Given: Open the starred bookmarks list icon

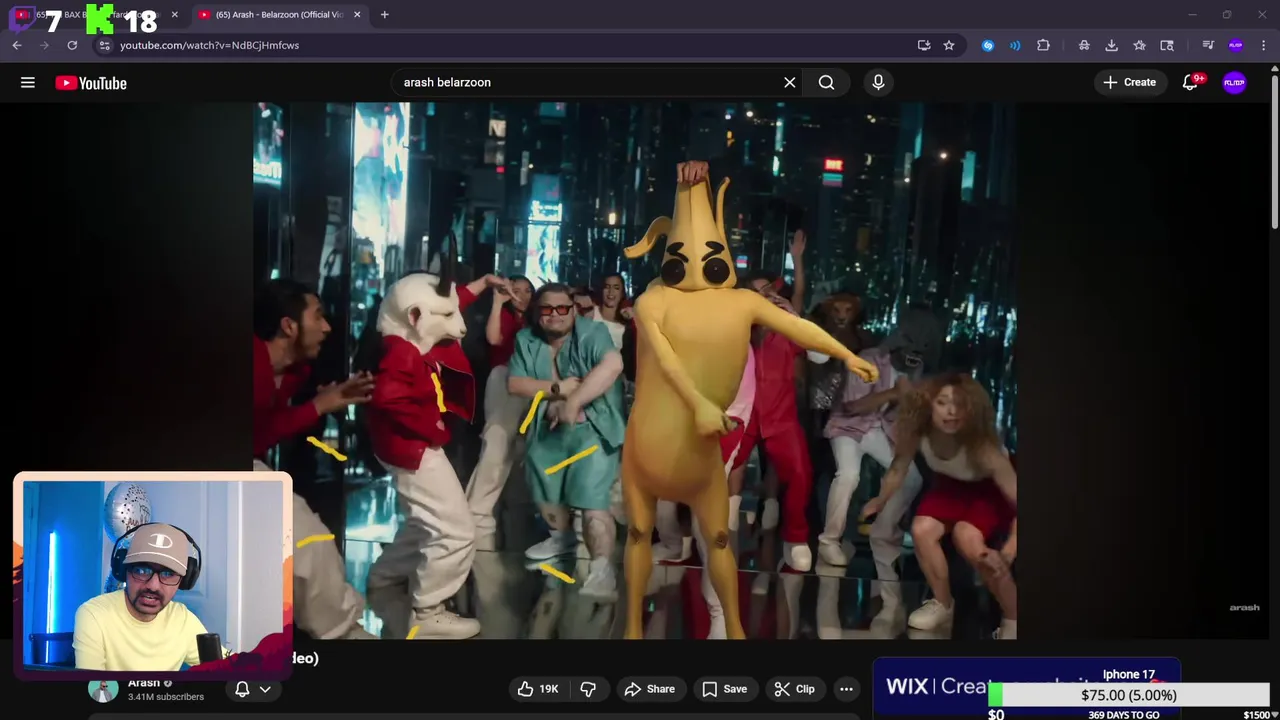Looking at the screenshot, I should tap(1139, 45).
